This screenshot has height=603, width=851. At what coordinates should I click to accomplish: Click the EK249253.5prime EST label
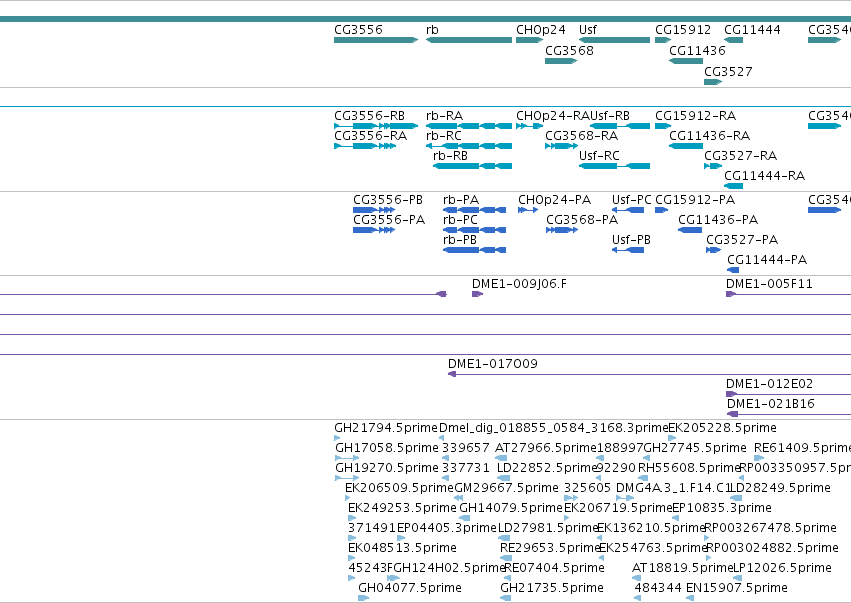tap(402, 508)
